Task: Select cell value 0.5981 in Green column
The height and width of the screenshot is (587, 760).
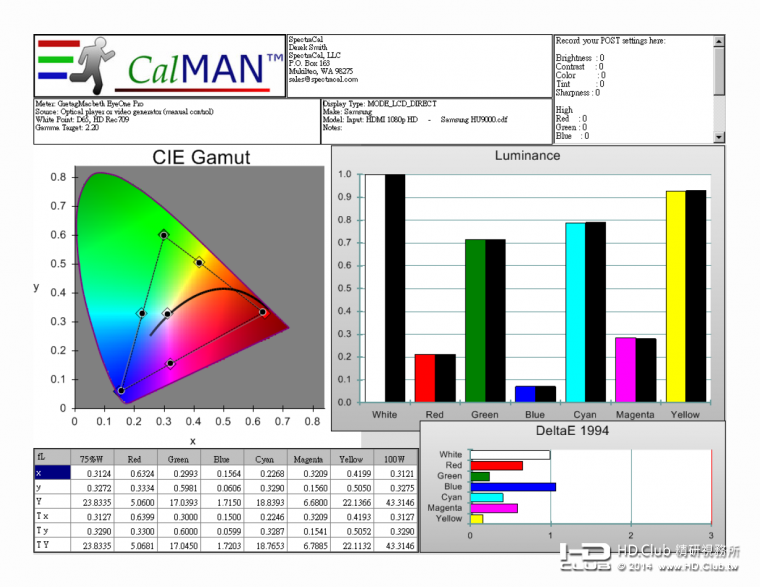Action: (x=179, y=488)
